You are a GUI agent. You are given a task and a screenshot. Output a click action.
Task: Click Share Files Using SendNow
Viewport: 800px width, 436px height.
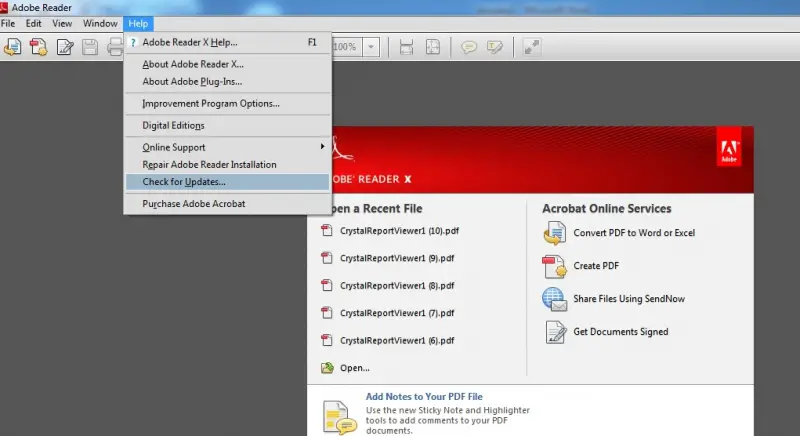629,299
